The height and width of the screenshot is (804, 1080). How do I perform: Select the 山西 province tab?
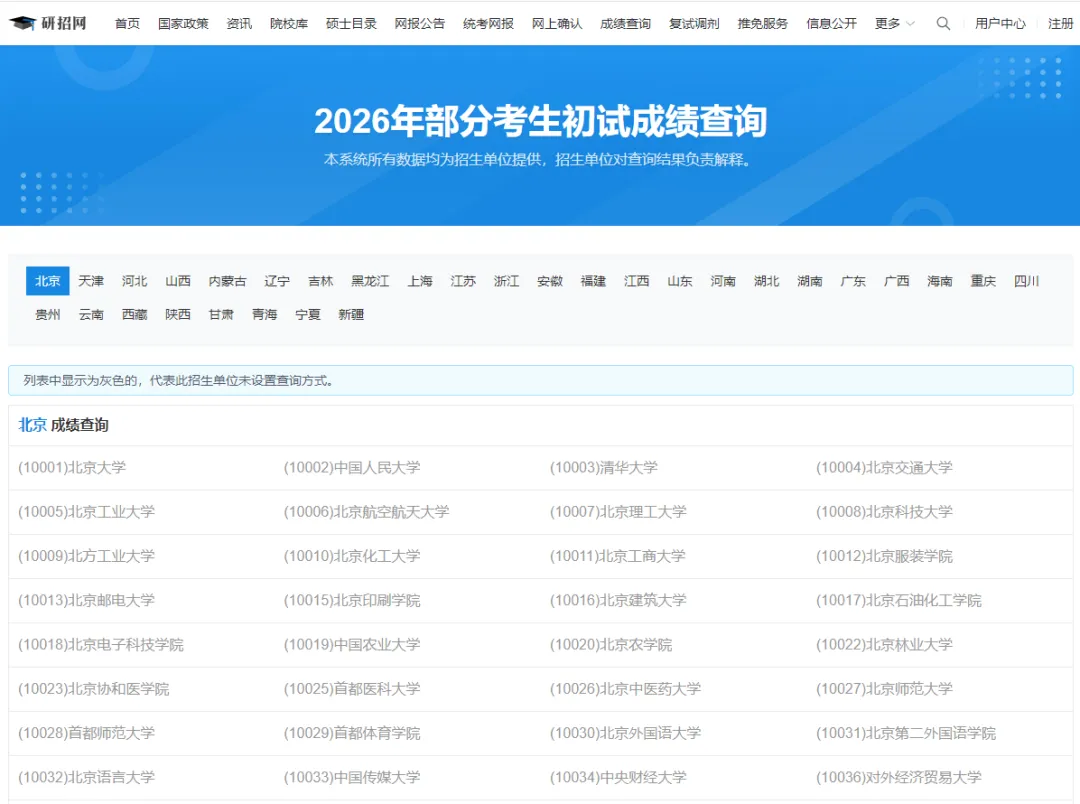pos(178,280)
